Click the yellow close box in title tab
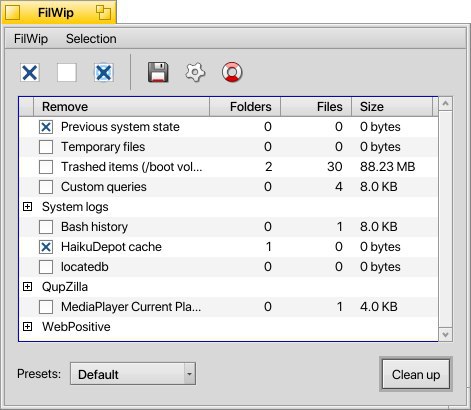The image size is (471, 410). click(x=13, y=13)
